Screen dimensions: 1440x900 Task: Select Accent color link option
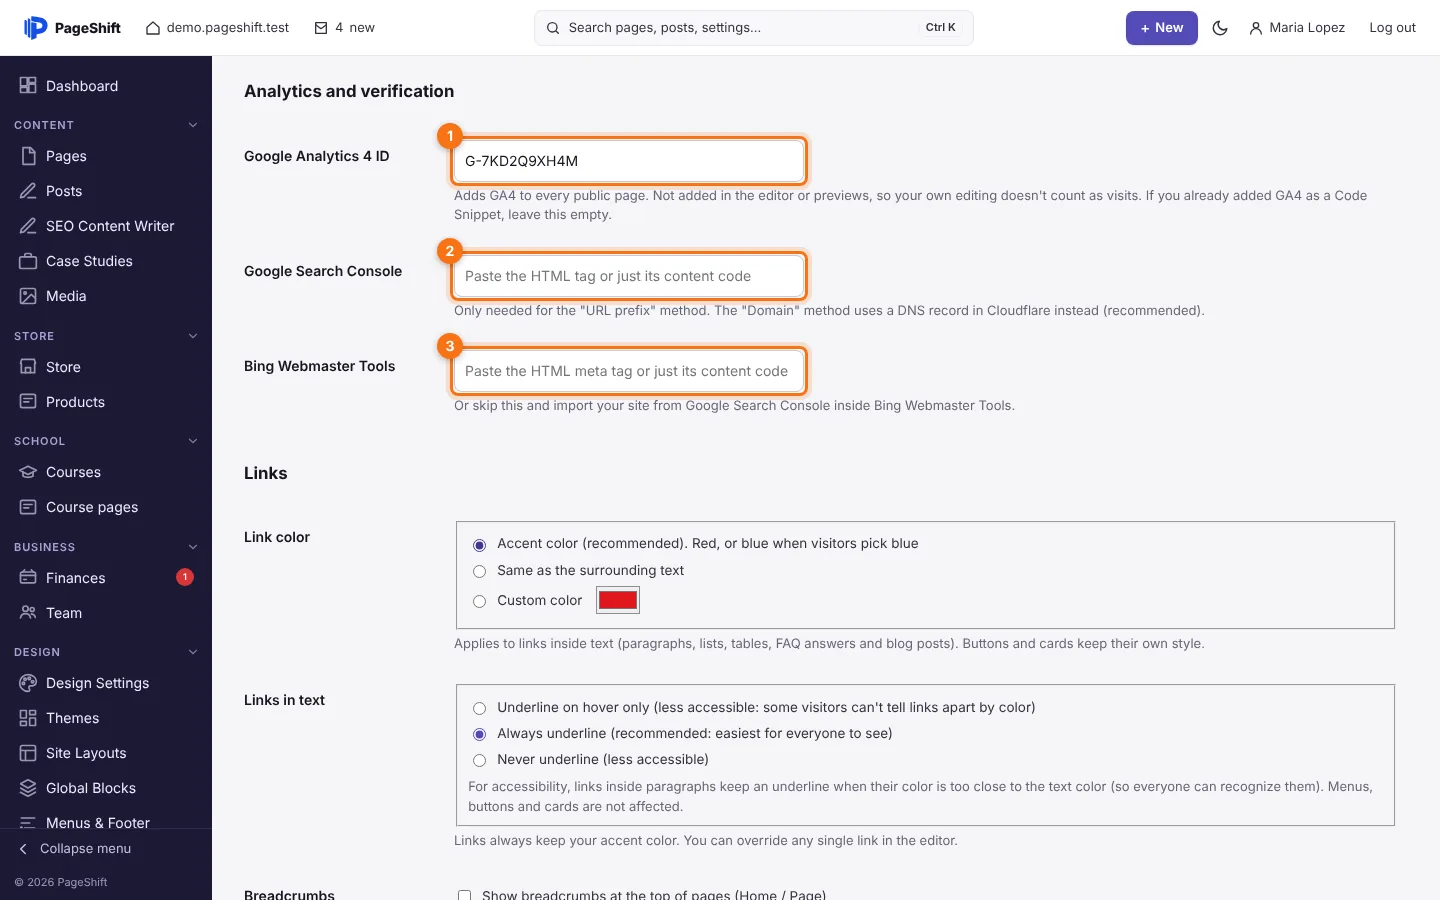point(479,545)
